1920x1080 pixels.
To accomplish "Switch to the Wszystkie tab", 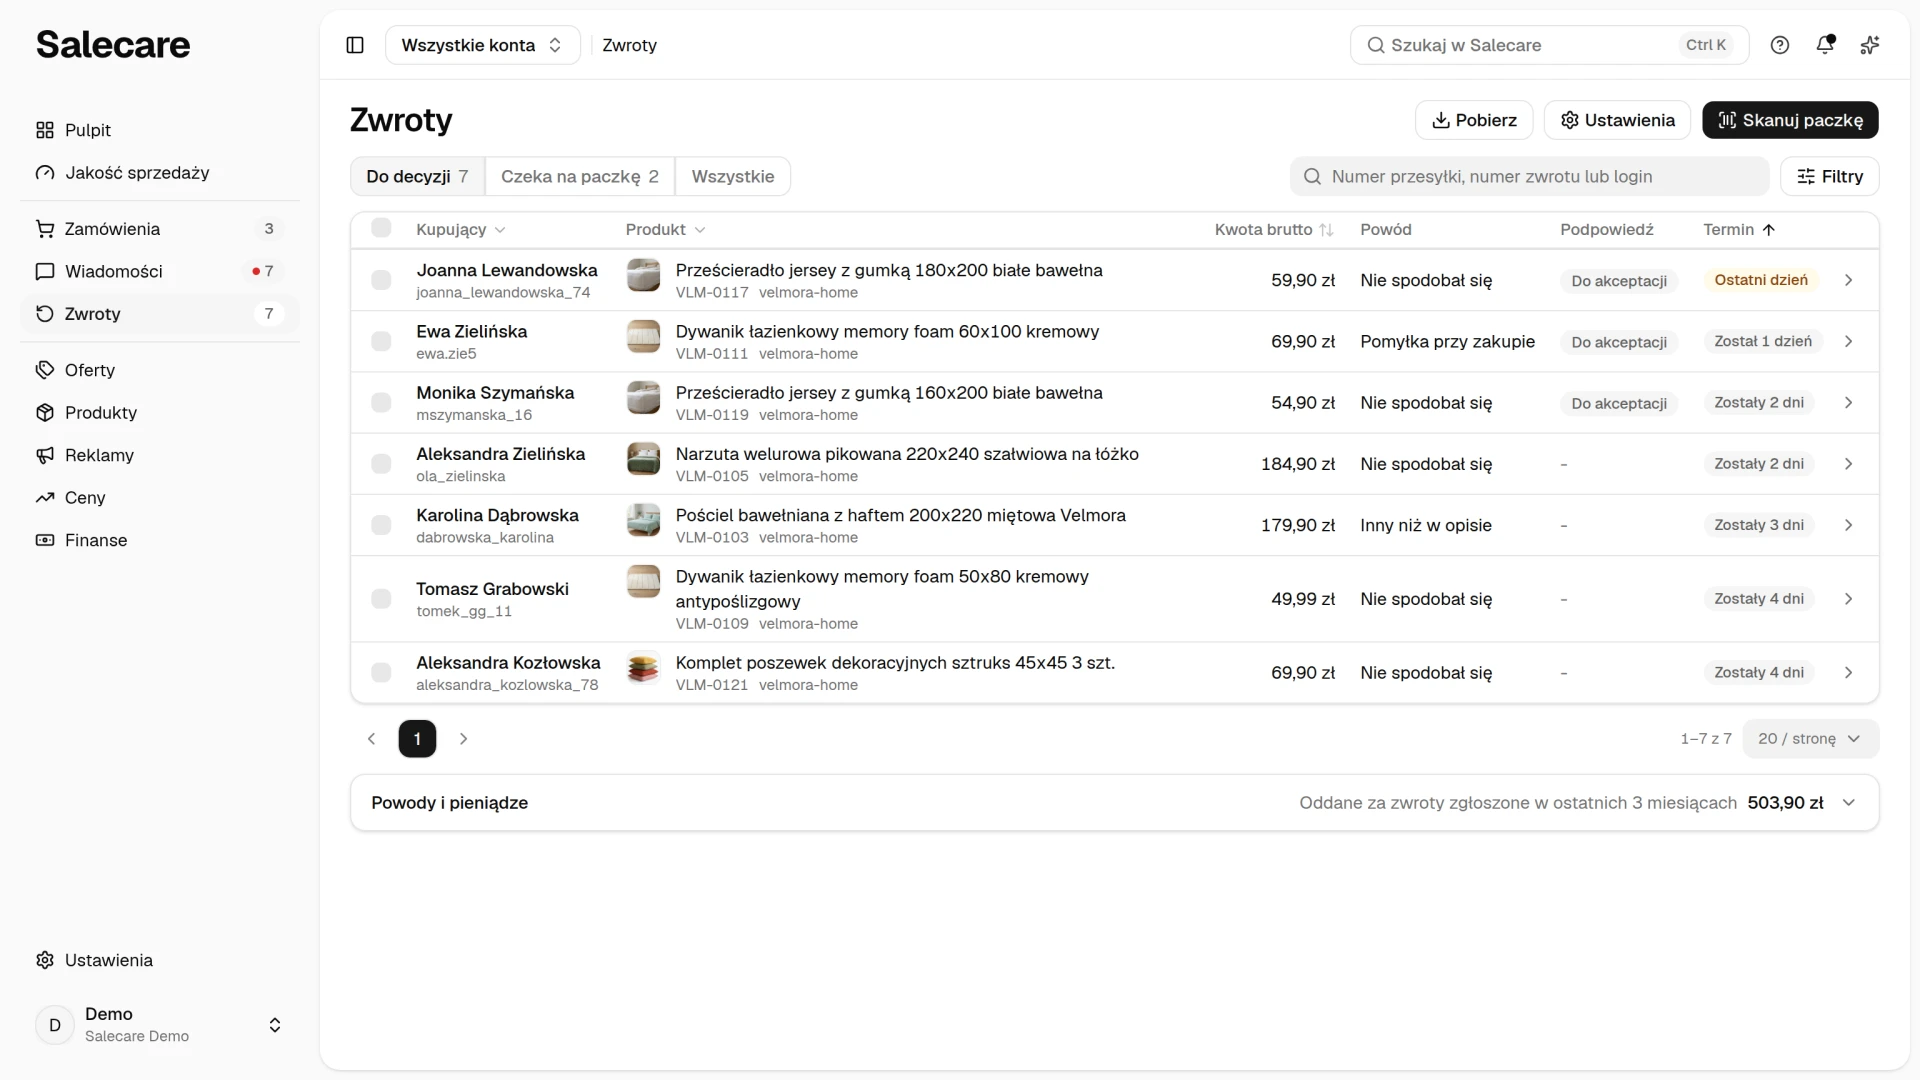I will pyautogui.click(x=733, y=177).
